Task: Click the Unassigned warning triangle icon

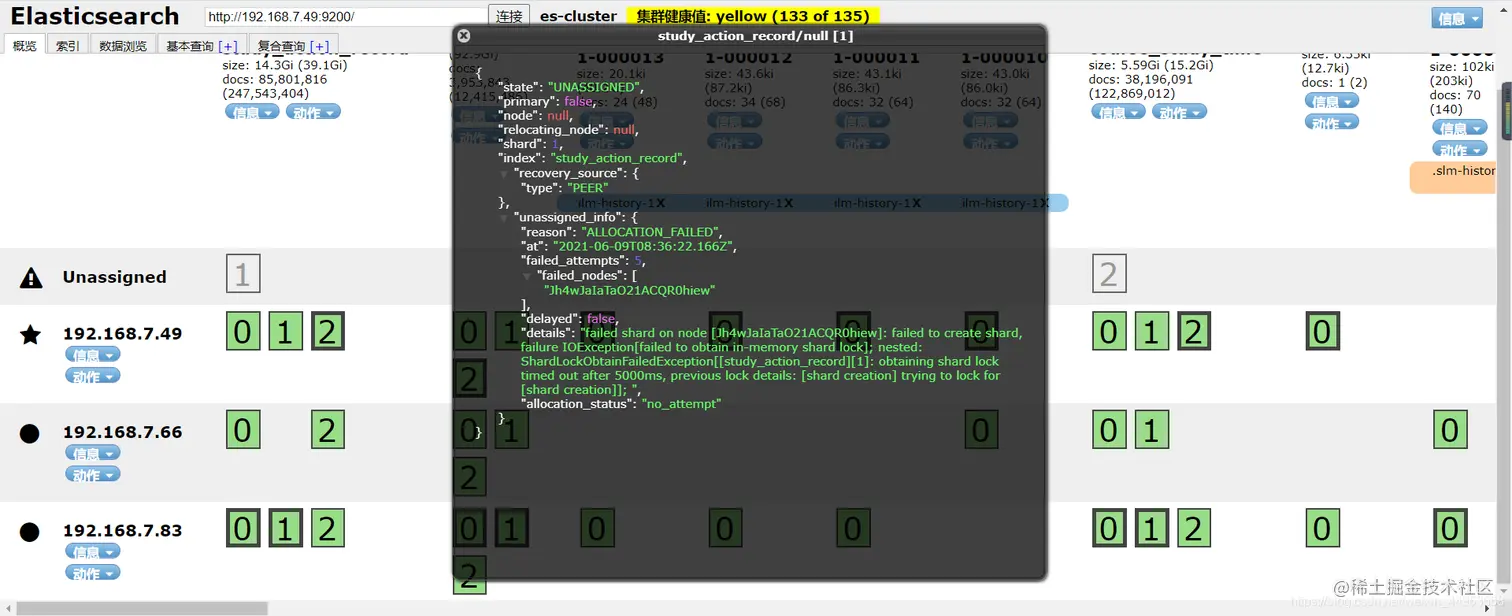Action: pos(31,277)
